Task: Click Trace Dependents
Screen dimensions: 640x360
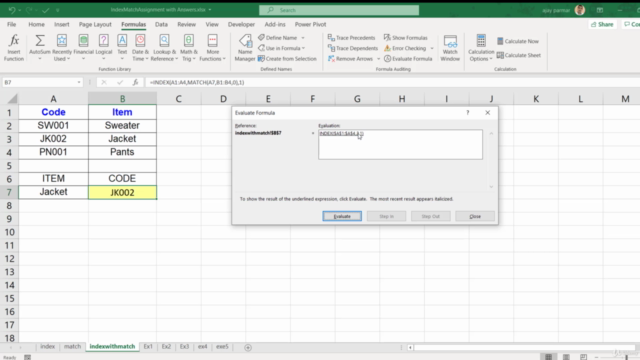Action: [353, 48]
